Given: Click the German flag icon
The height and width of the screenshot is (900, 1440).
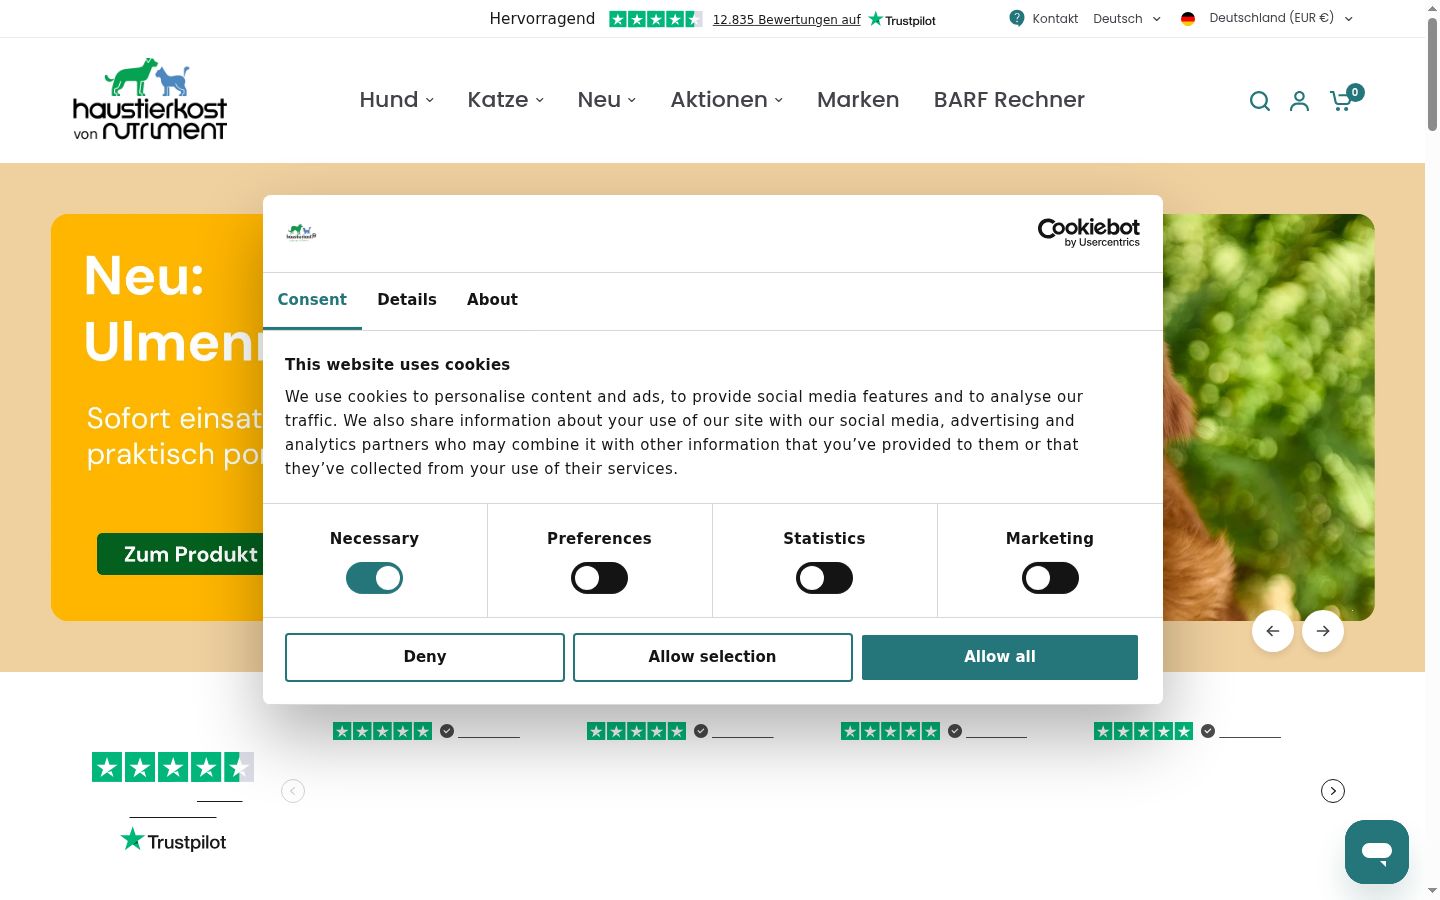Looking at the screenshot, I should point(1188,18).
